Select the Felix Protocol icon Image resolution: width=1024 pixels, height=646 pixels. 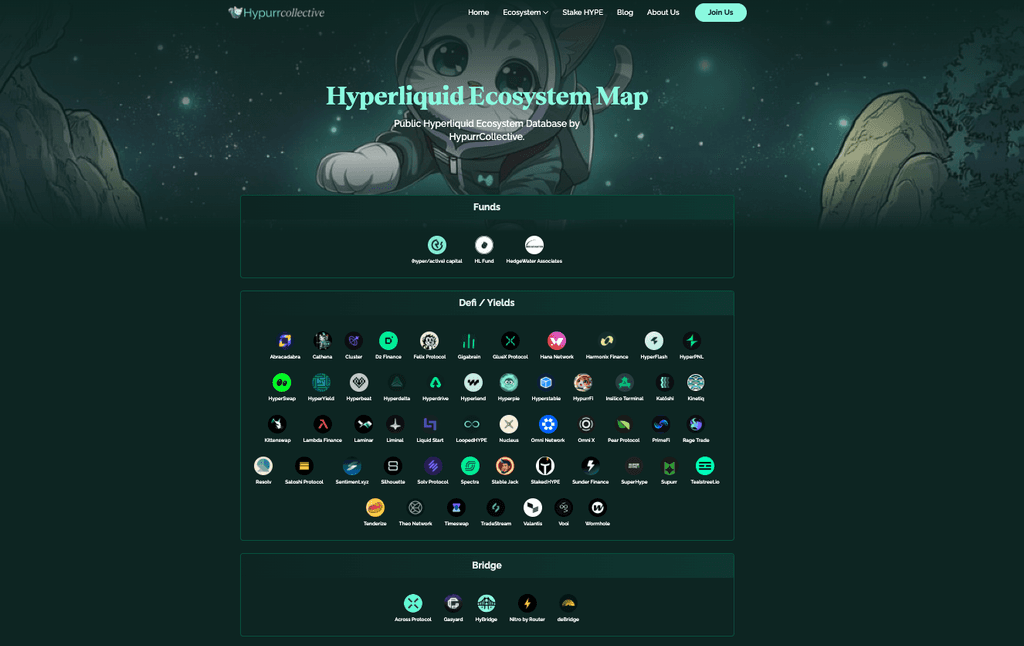tap(429, 340)
